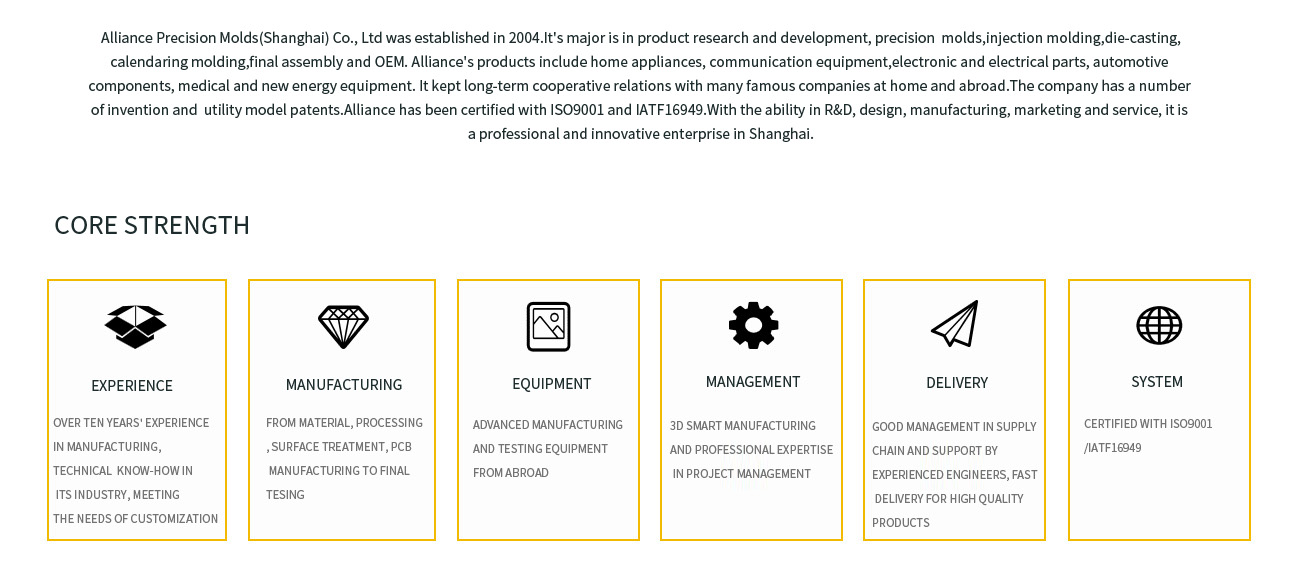Select the MANUFACTURING card title

click(344, 385)
